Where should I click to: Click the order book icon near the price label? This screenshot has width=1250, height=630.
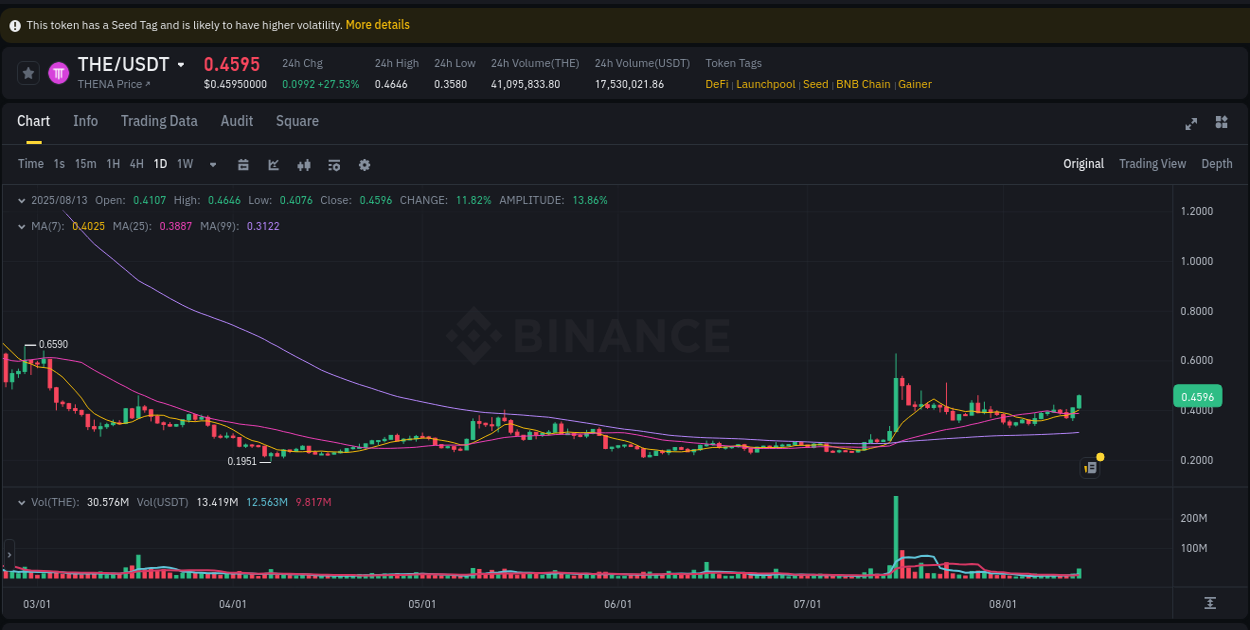1090,467
